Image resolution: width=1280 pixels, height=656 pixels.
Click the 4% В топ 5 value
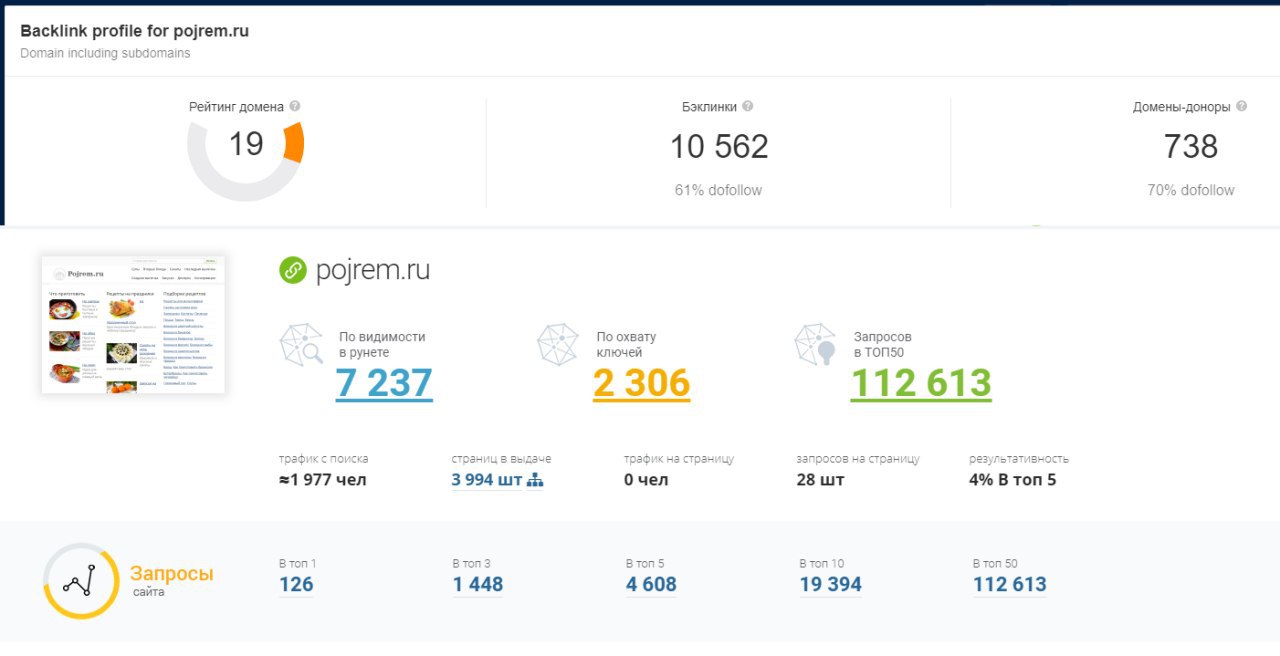1013,480
